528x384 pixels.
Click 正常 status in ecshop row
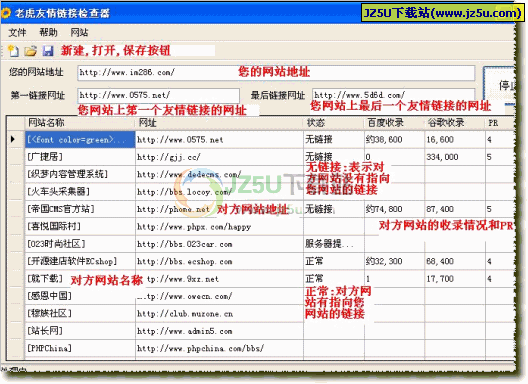(x=333, y=261)
